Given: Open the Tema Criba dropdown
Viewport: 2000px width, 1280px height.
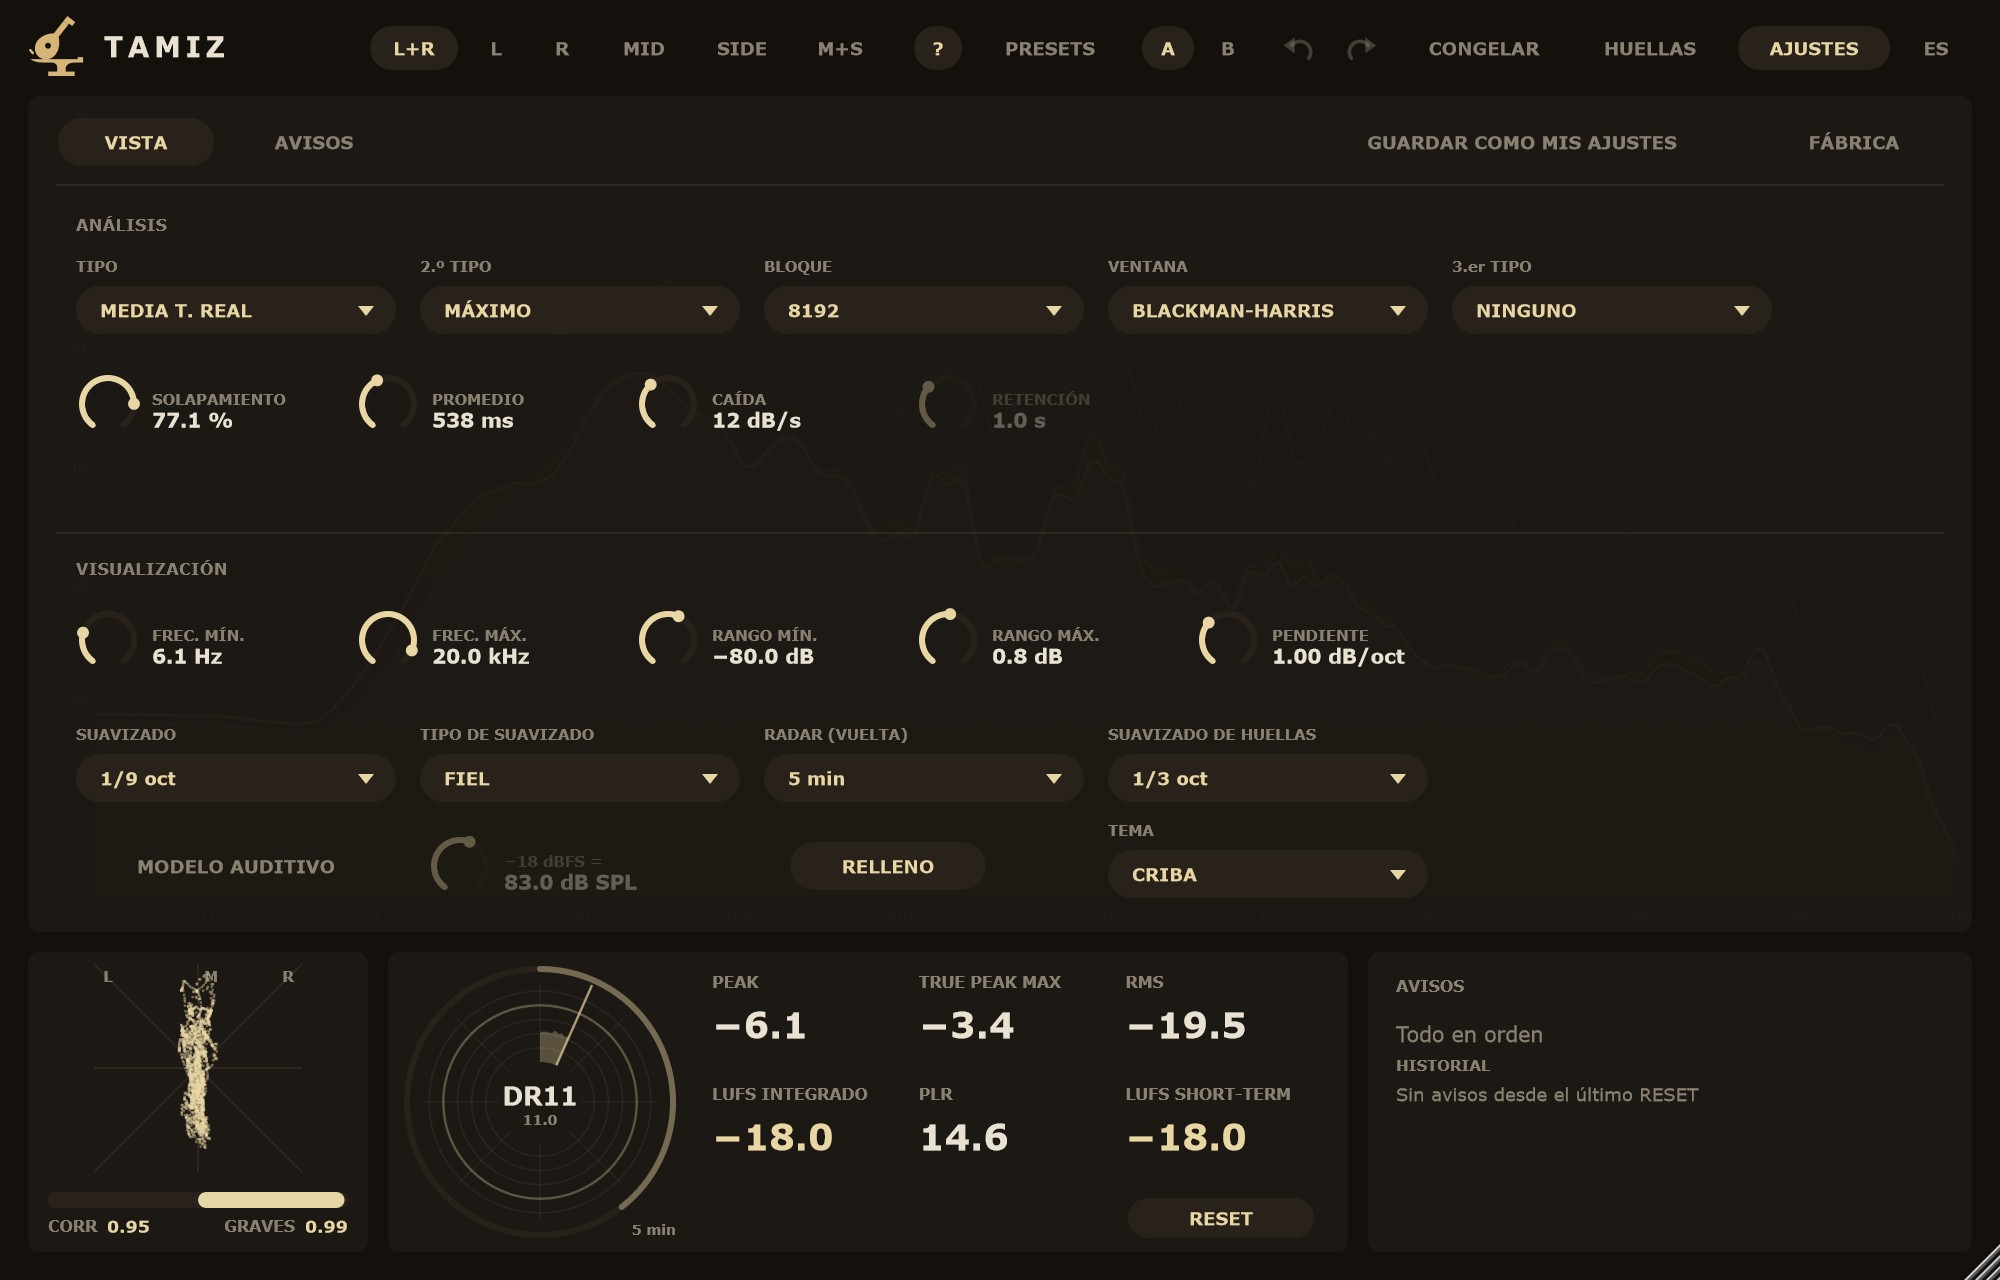Looking at the screenshot, I should click(1268, 874).
